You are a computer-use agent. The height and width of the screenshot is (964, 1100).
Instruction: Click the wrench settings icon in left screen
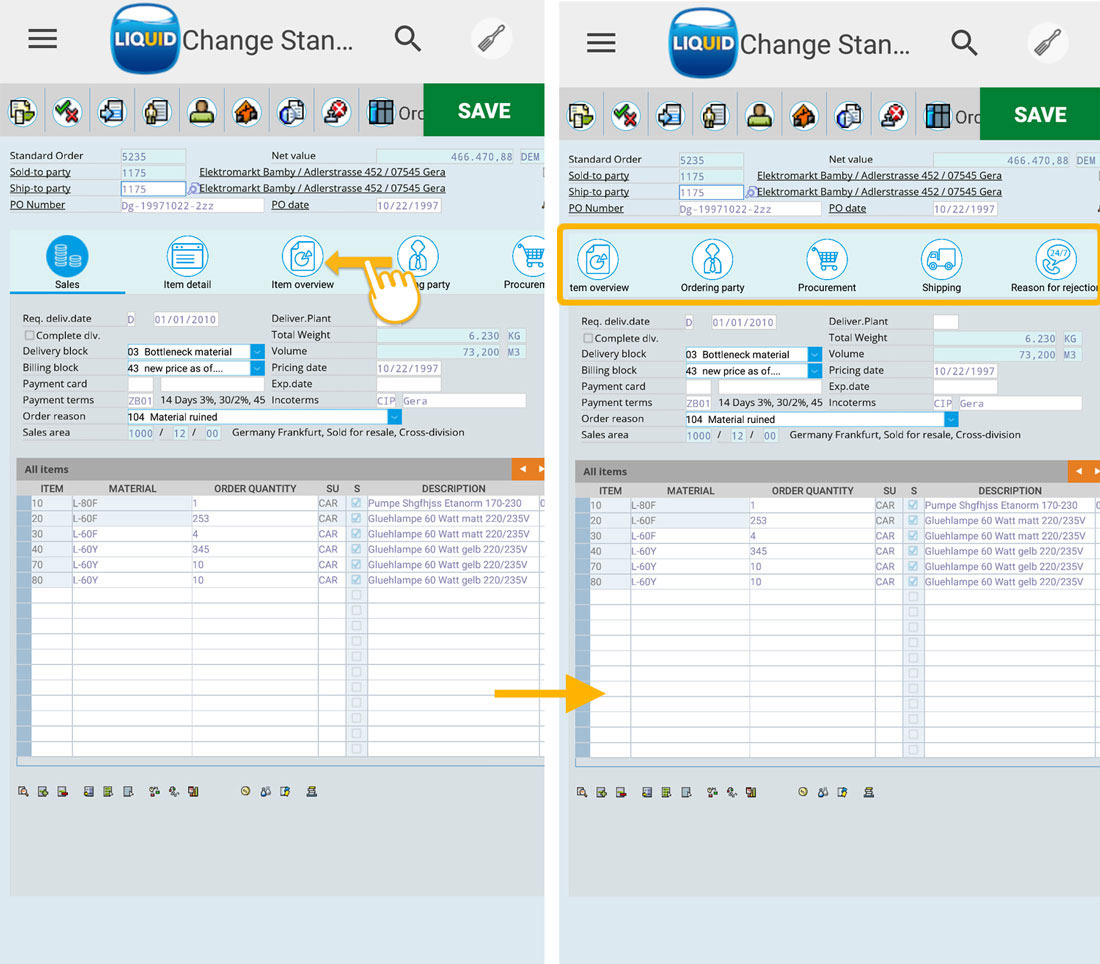point(491,39)
